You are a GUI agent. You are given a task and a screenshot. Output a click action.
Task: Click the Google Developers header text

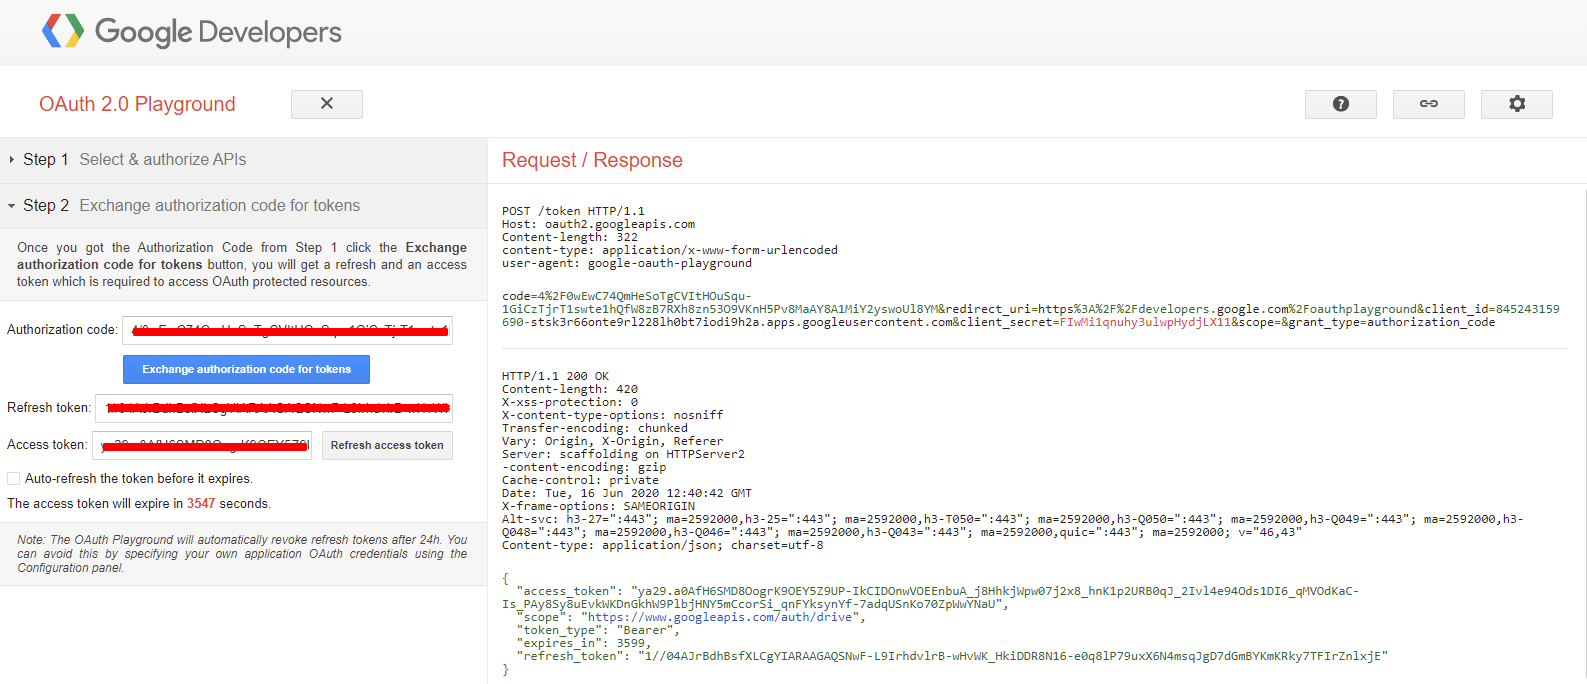click(x=218, y=32)
